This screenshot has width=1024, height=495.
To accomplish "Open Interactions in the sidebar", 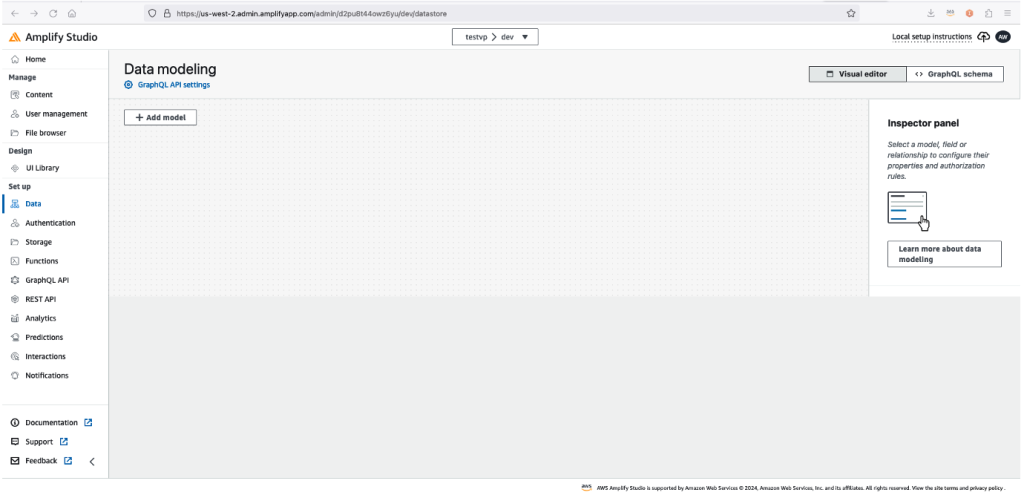I will [46, 357].
